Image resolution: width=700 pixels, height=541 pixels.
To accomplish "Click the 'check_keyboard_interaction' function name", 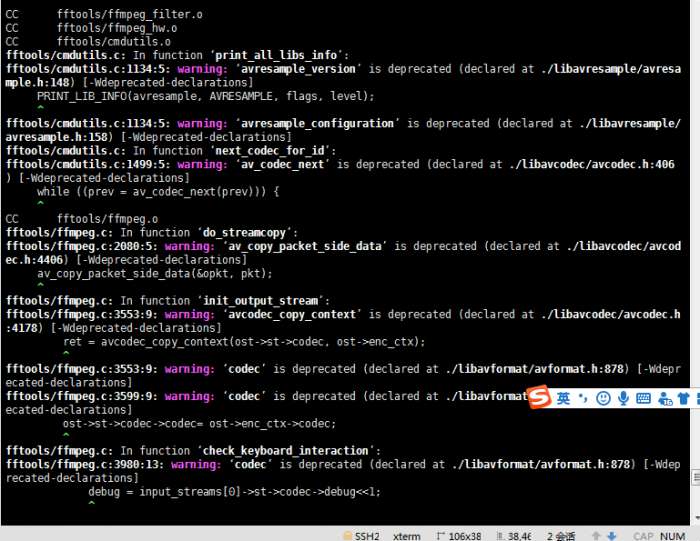I will (285, 451).
